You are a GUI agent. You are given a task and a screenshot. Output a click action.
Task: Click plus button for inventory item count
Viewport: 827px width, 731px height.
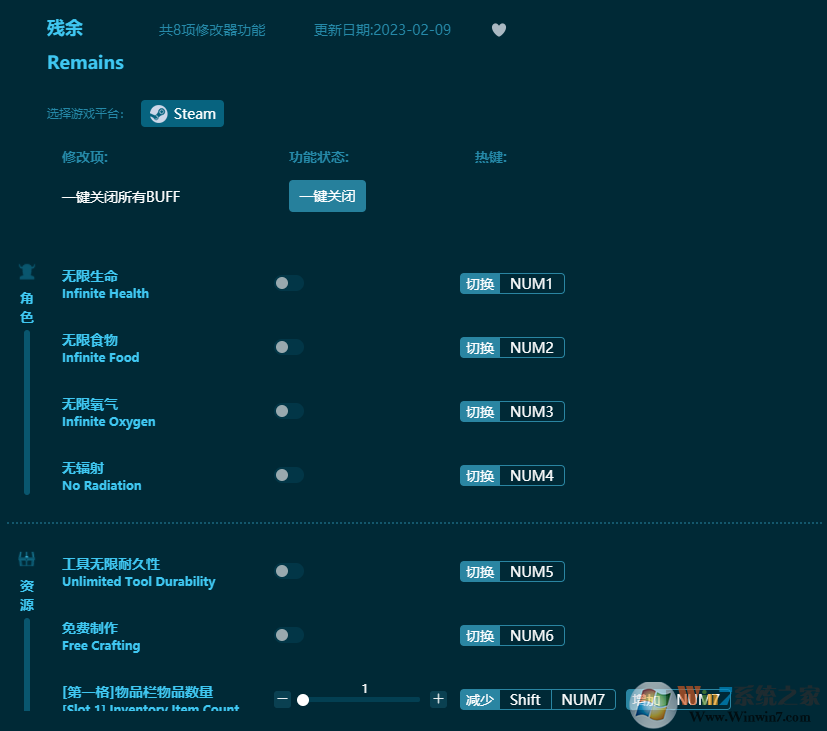tap(438, 699)
